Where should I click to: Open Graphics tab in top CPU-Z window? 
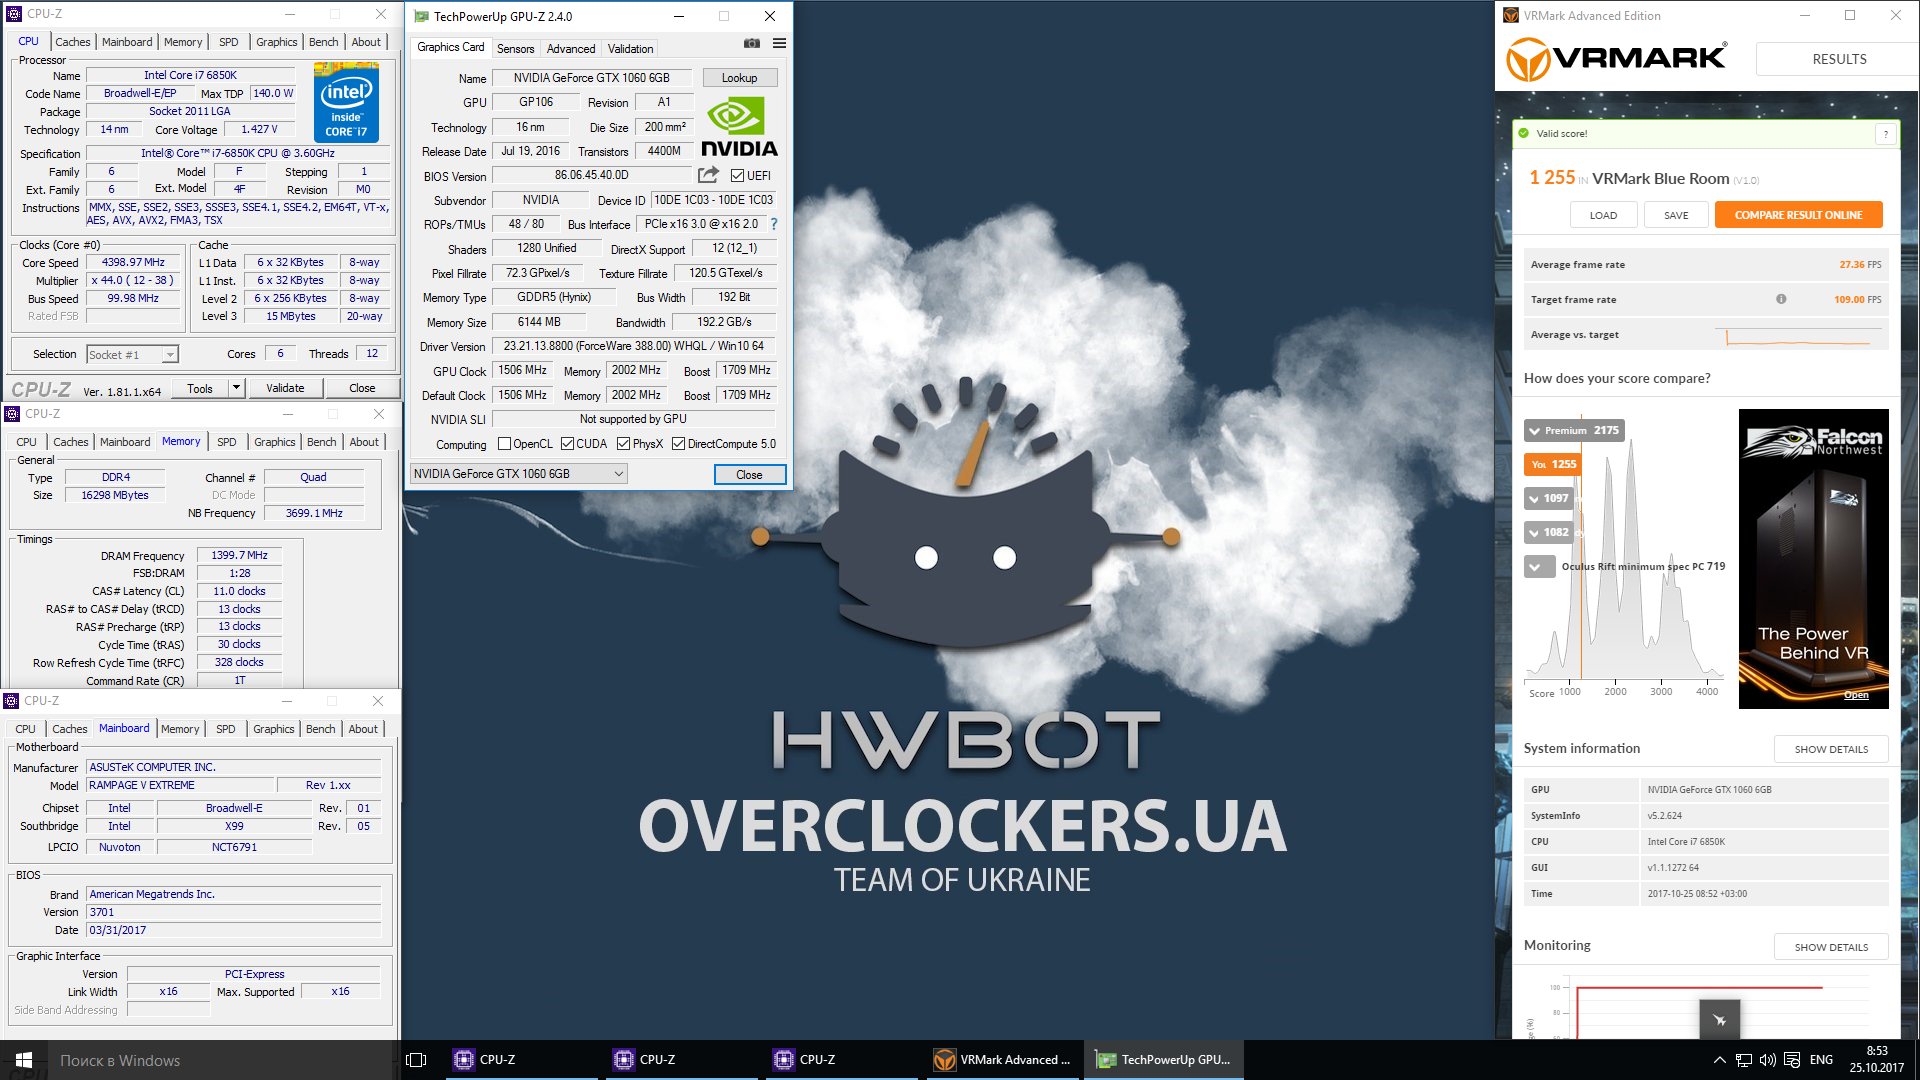click(x=276, y=42)
